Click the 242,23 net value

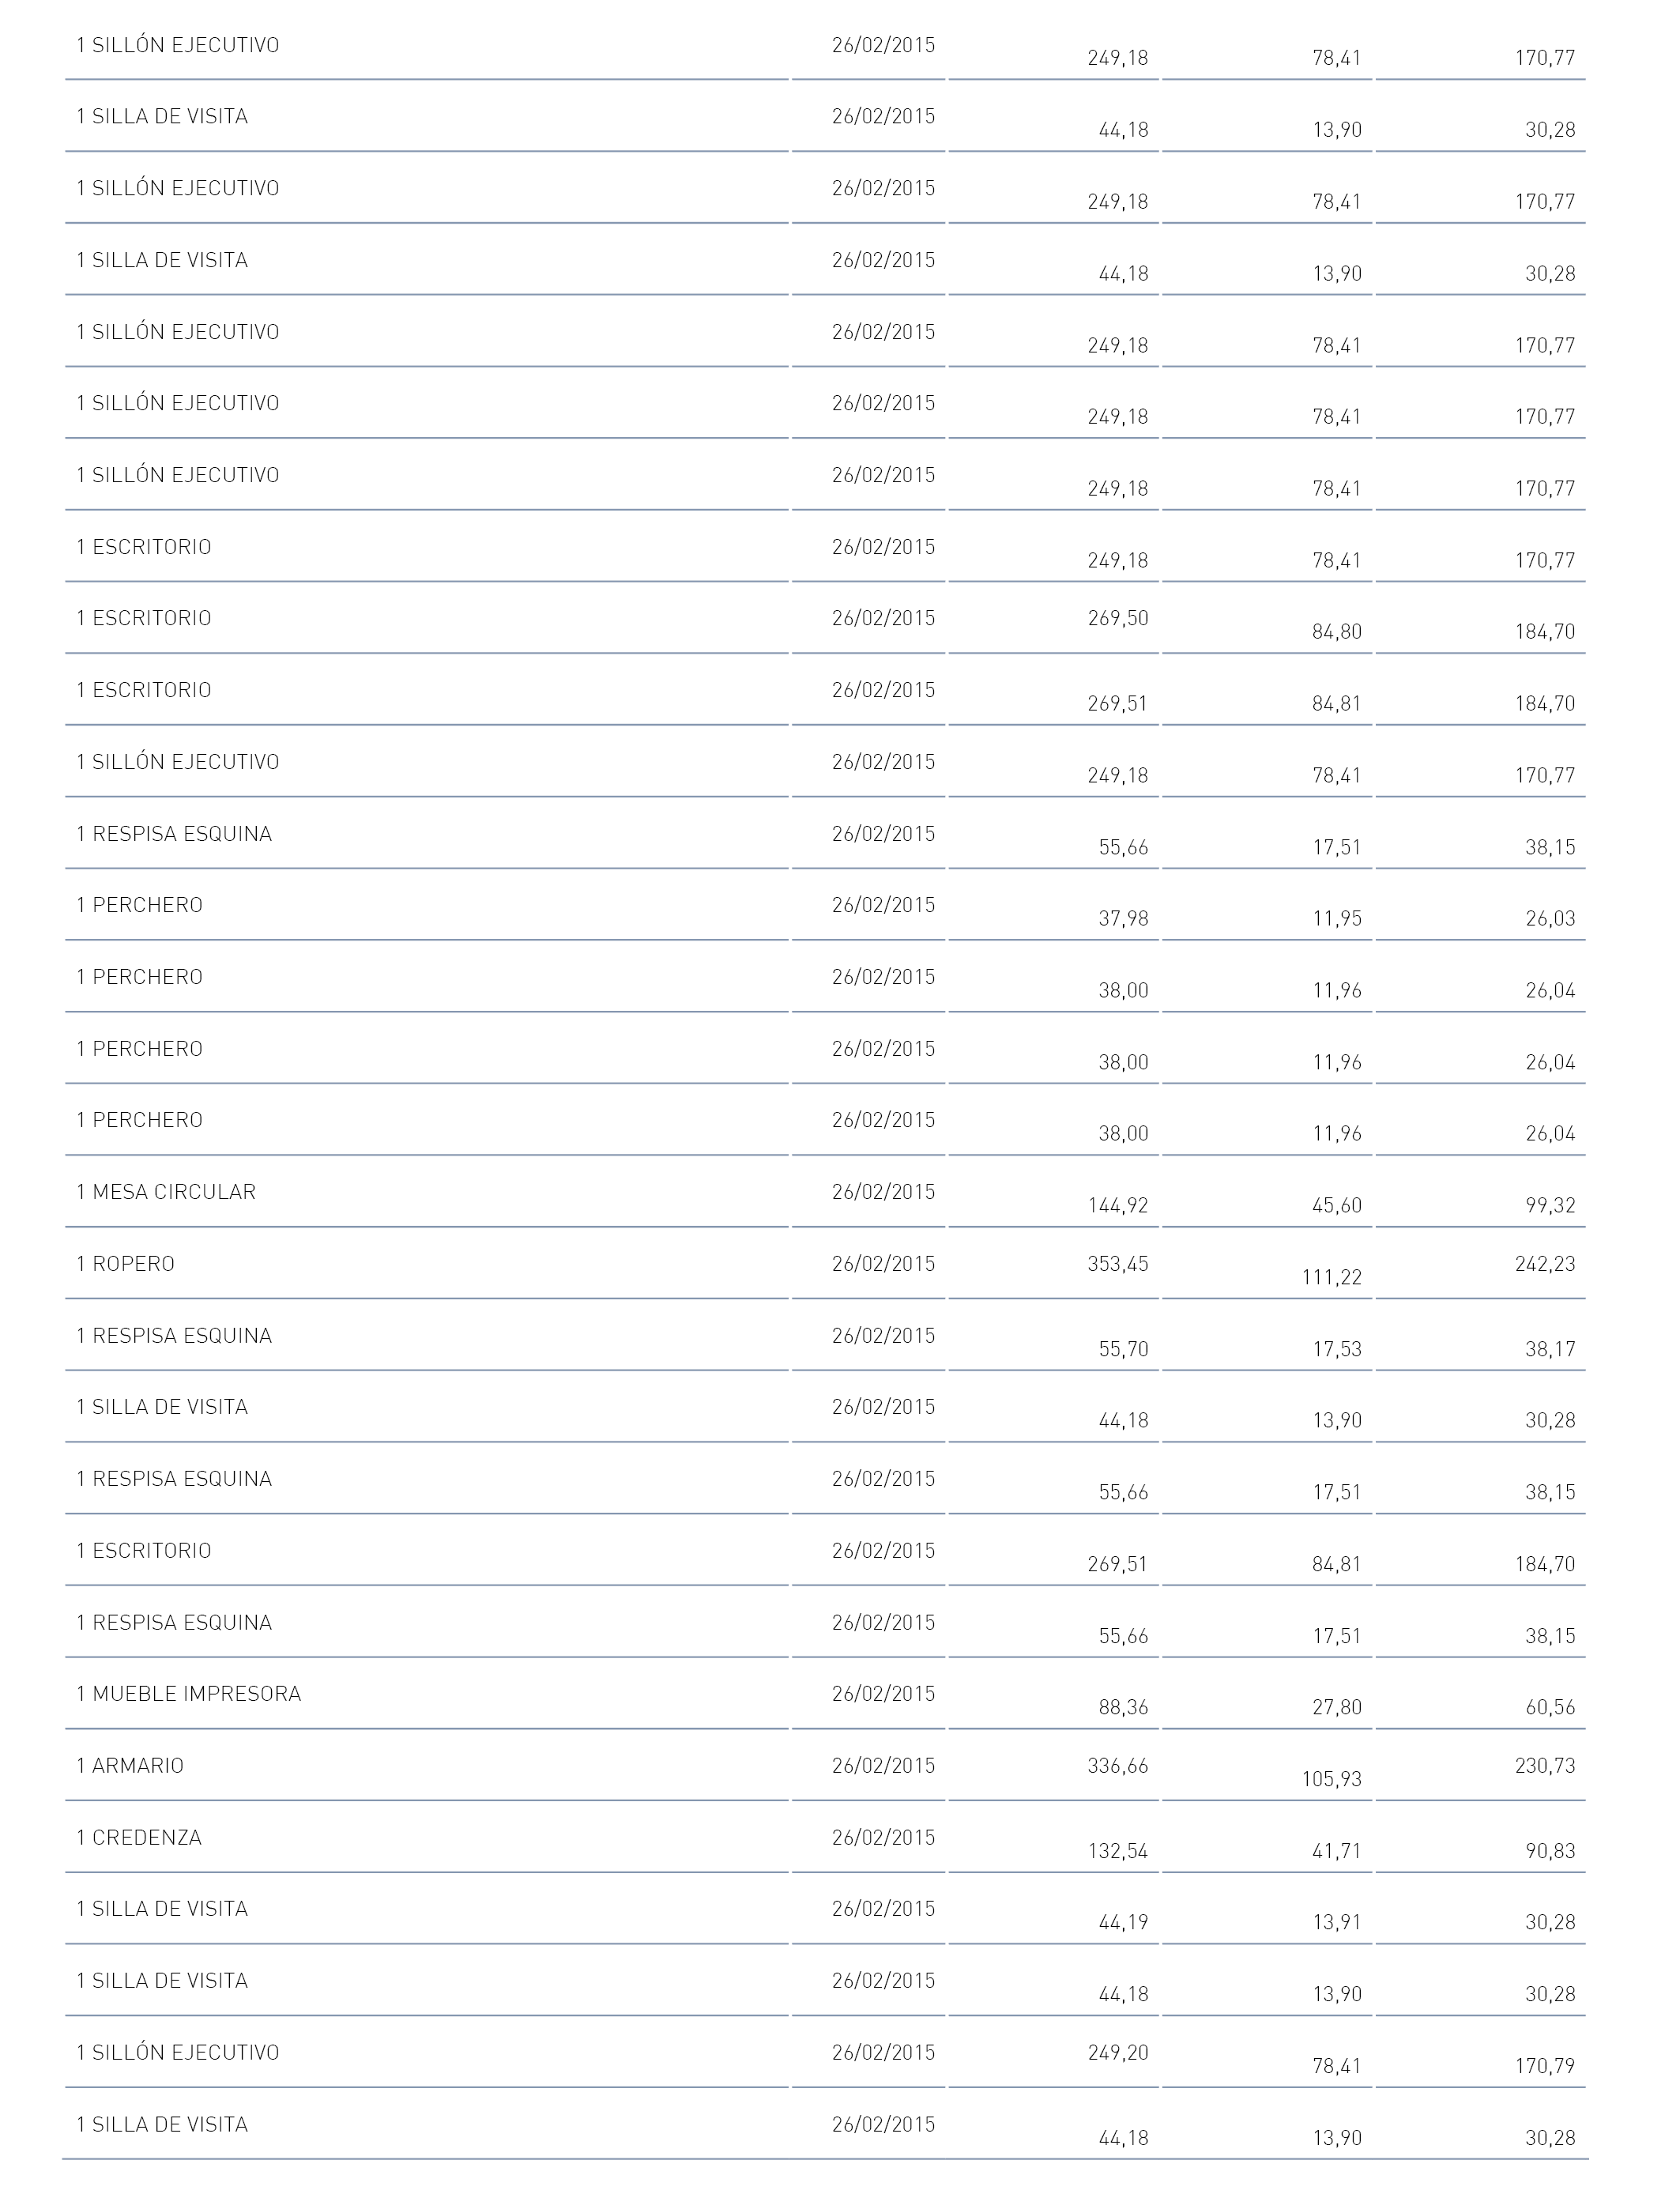coord(1545,1264)
